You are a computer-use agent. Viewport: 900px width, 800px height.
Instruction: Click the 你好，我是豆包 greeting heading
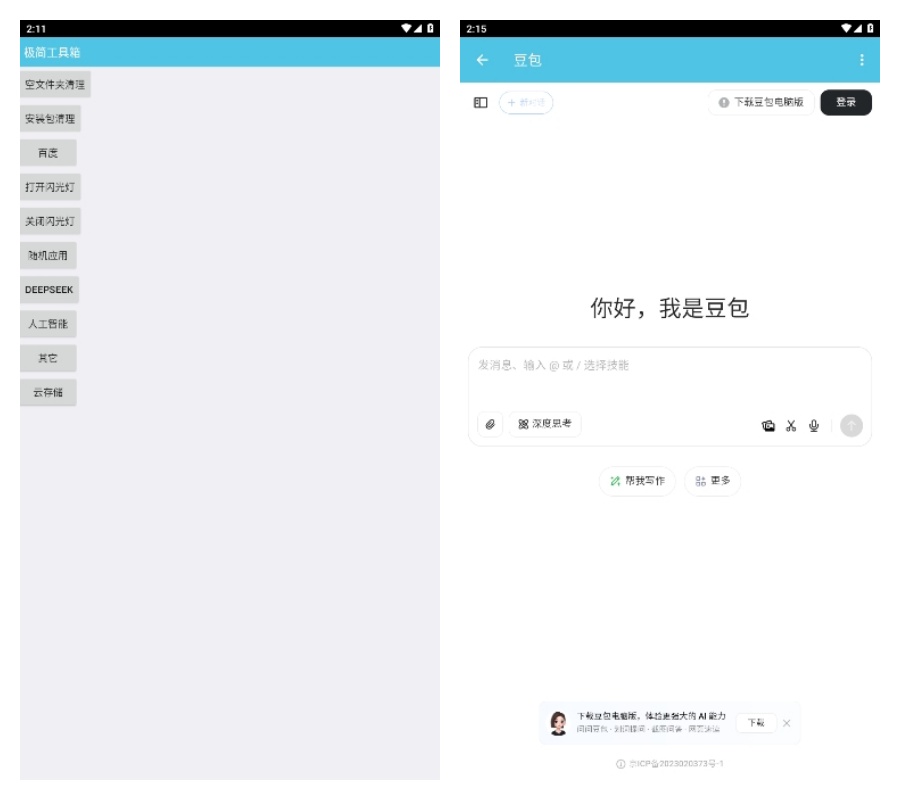[x=669, y=308]
